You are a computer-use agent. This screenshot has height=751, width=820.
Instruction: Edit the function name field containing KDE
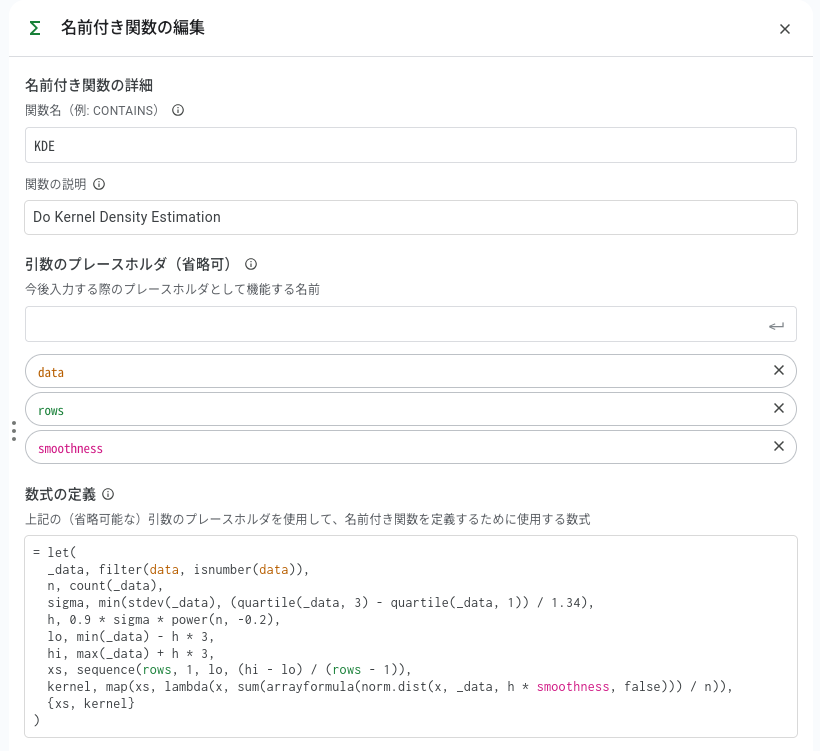pos(411,145)
